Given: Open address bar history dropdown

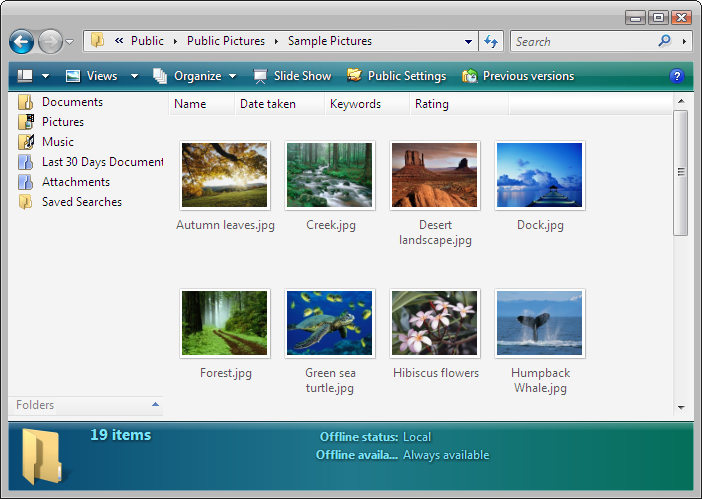Looking at the screenshot, I should (469, 42).
